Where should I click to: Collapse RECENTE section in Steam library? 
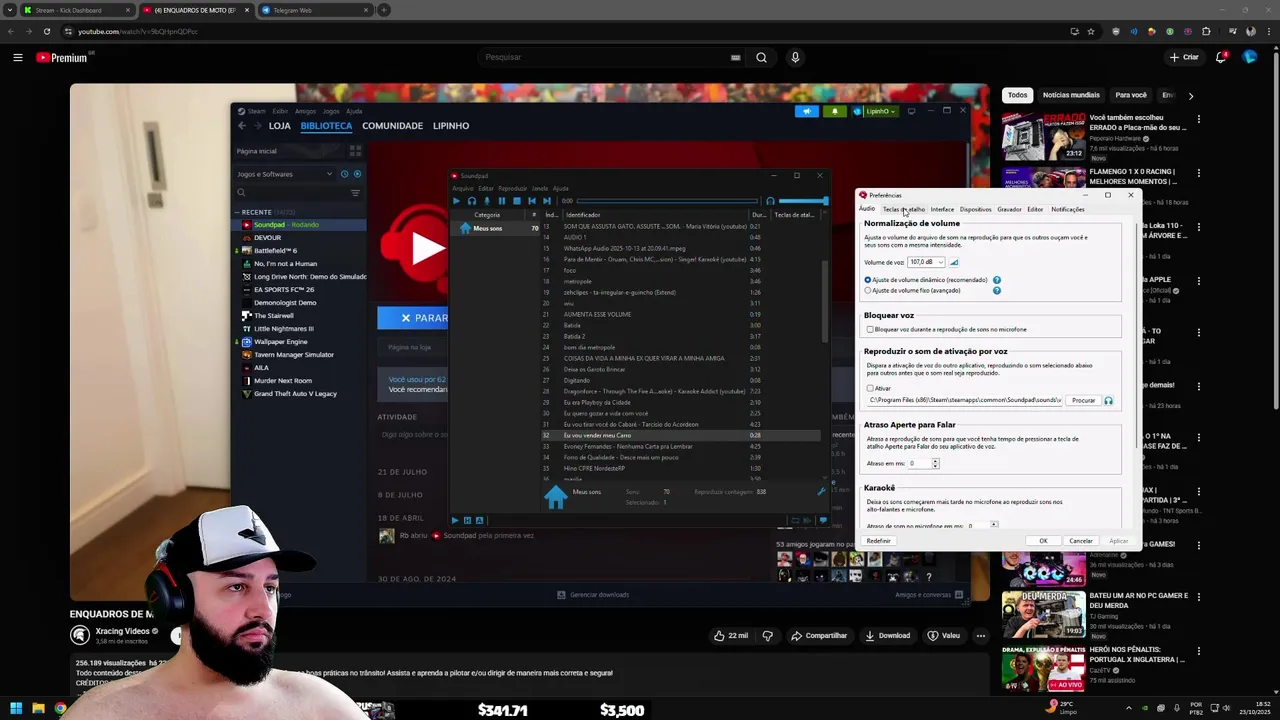[x=238, y=212]
